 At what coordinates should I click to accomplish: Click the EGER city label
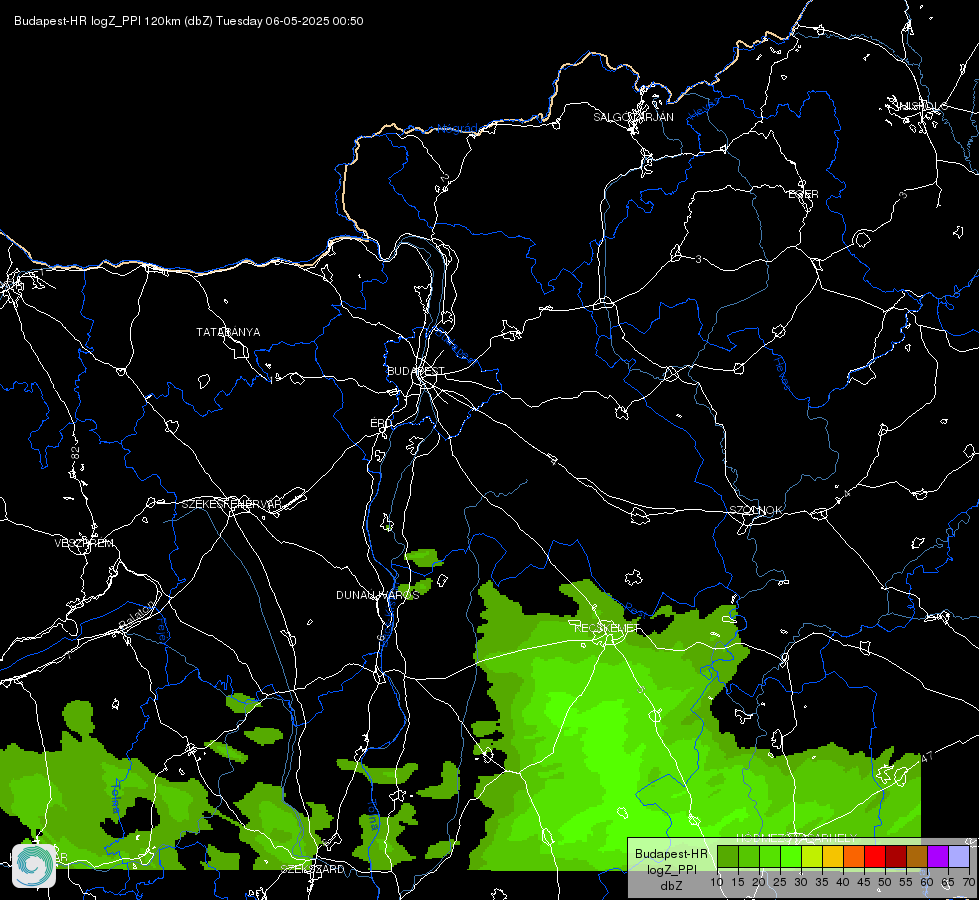pyautogui.click(x=803, y=194)
